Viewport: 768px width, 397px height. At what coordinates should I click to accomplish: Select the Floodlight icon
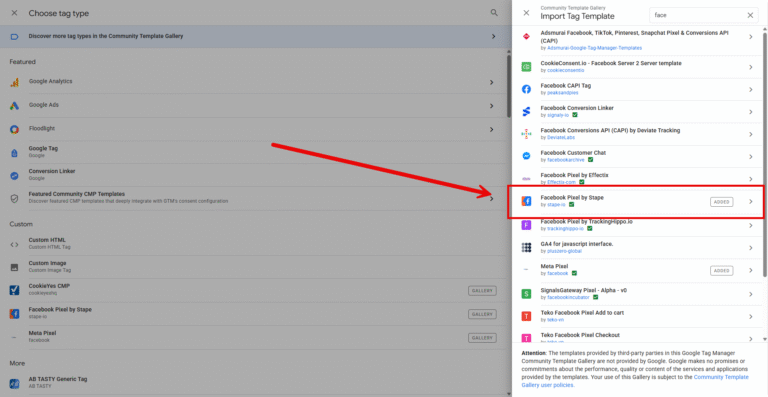click(x=14, y=129)
